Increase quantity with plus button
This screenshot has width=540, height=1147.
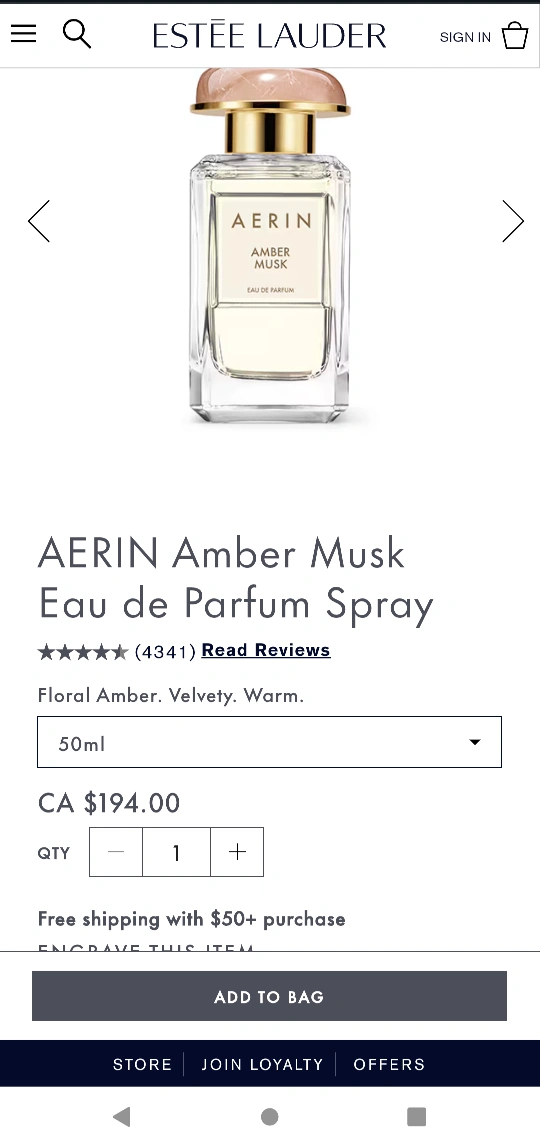coord(237,851)
